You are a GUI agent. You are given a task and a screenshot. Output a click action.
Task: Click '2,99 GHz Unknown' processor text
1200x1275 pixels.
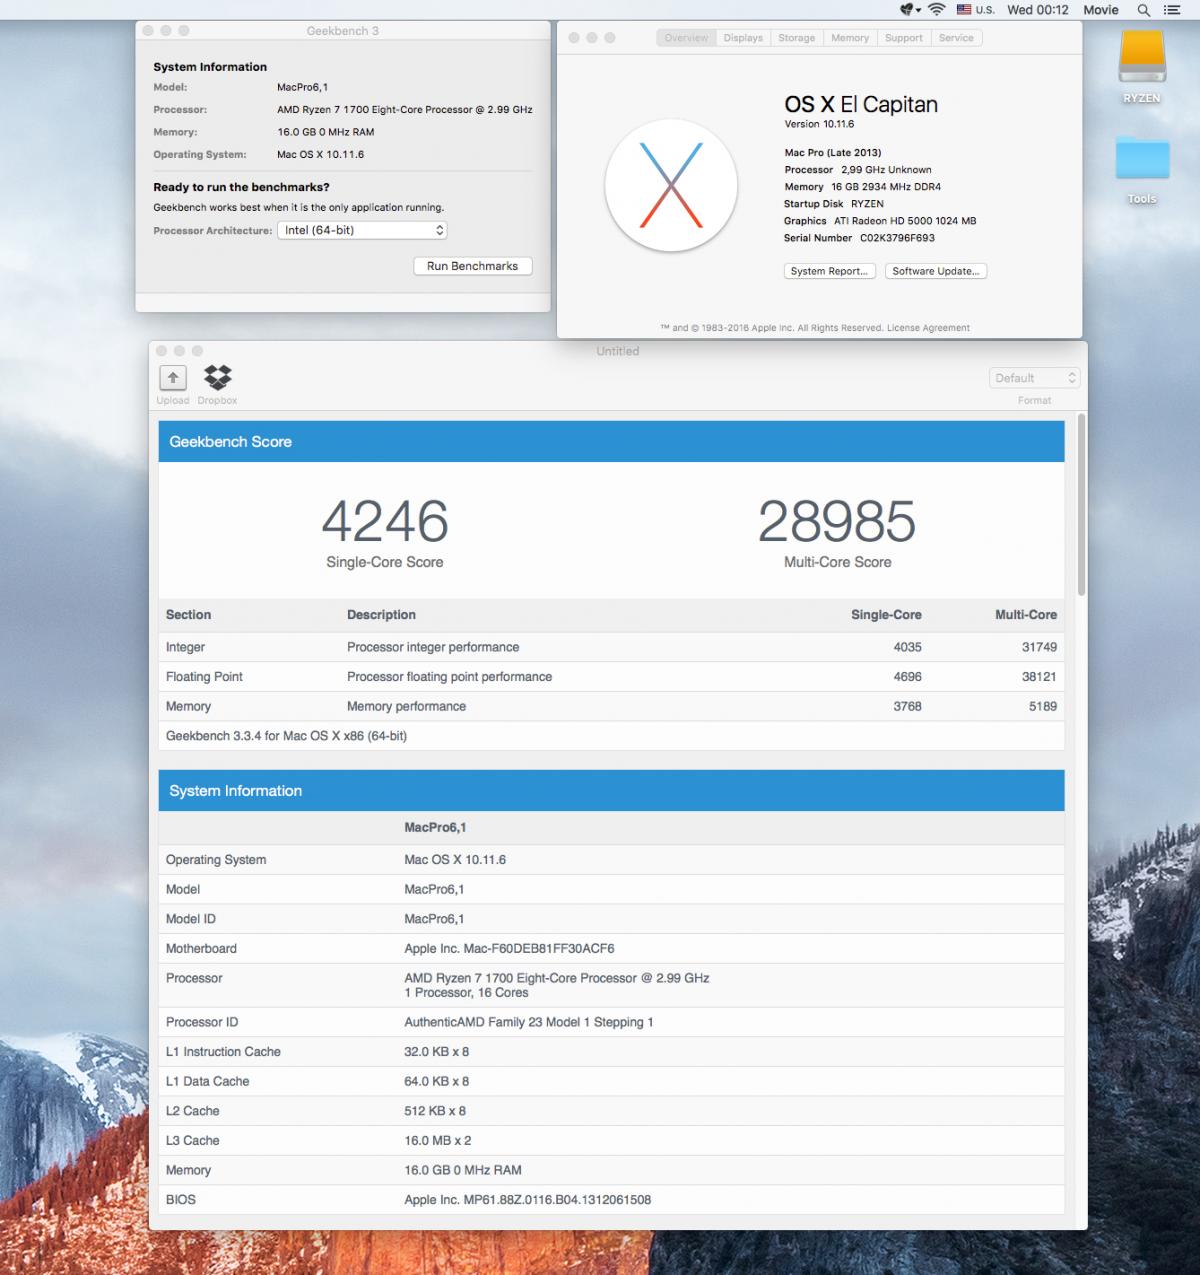(x=886, y=170)
